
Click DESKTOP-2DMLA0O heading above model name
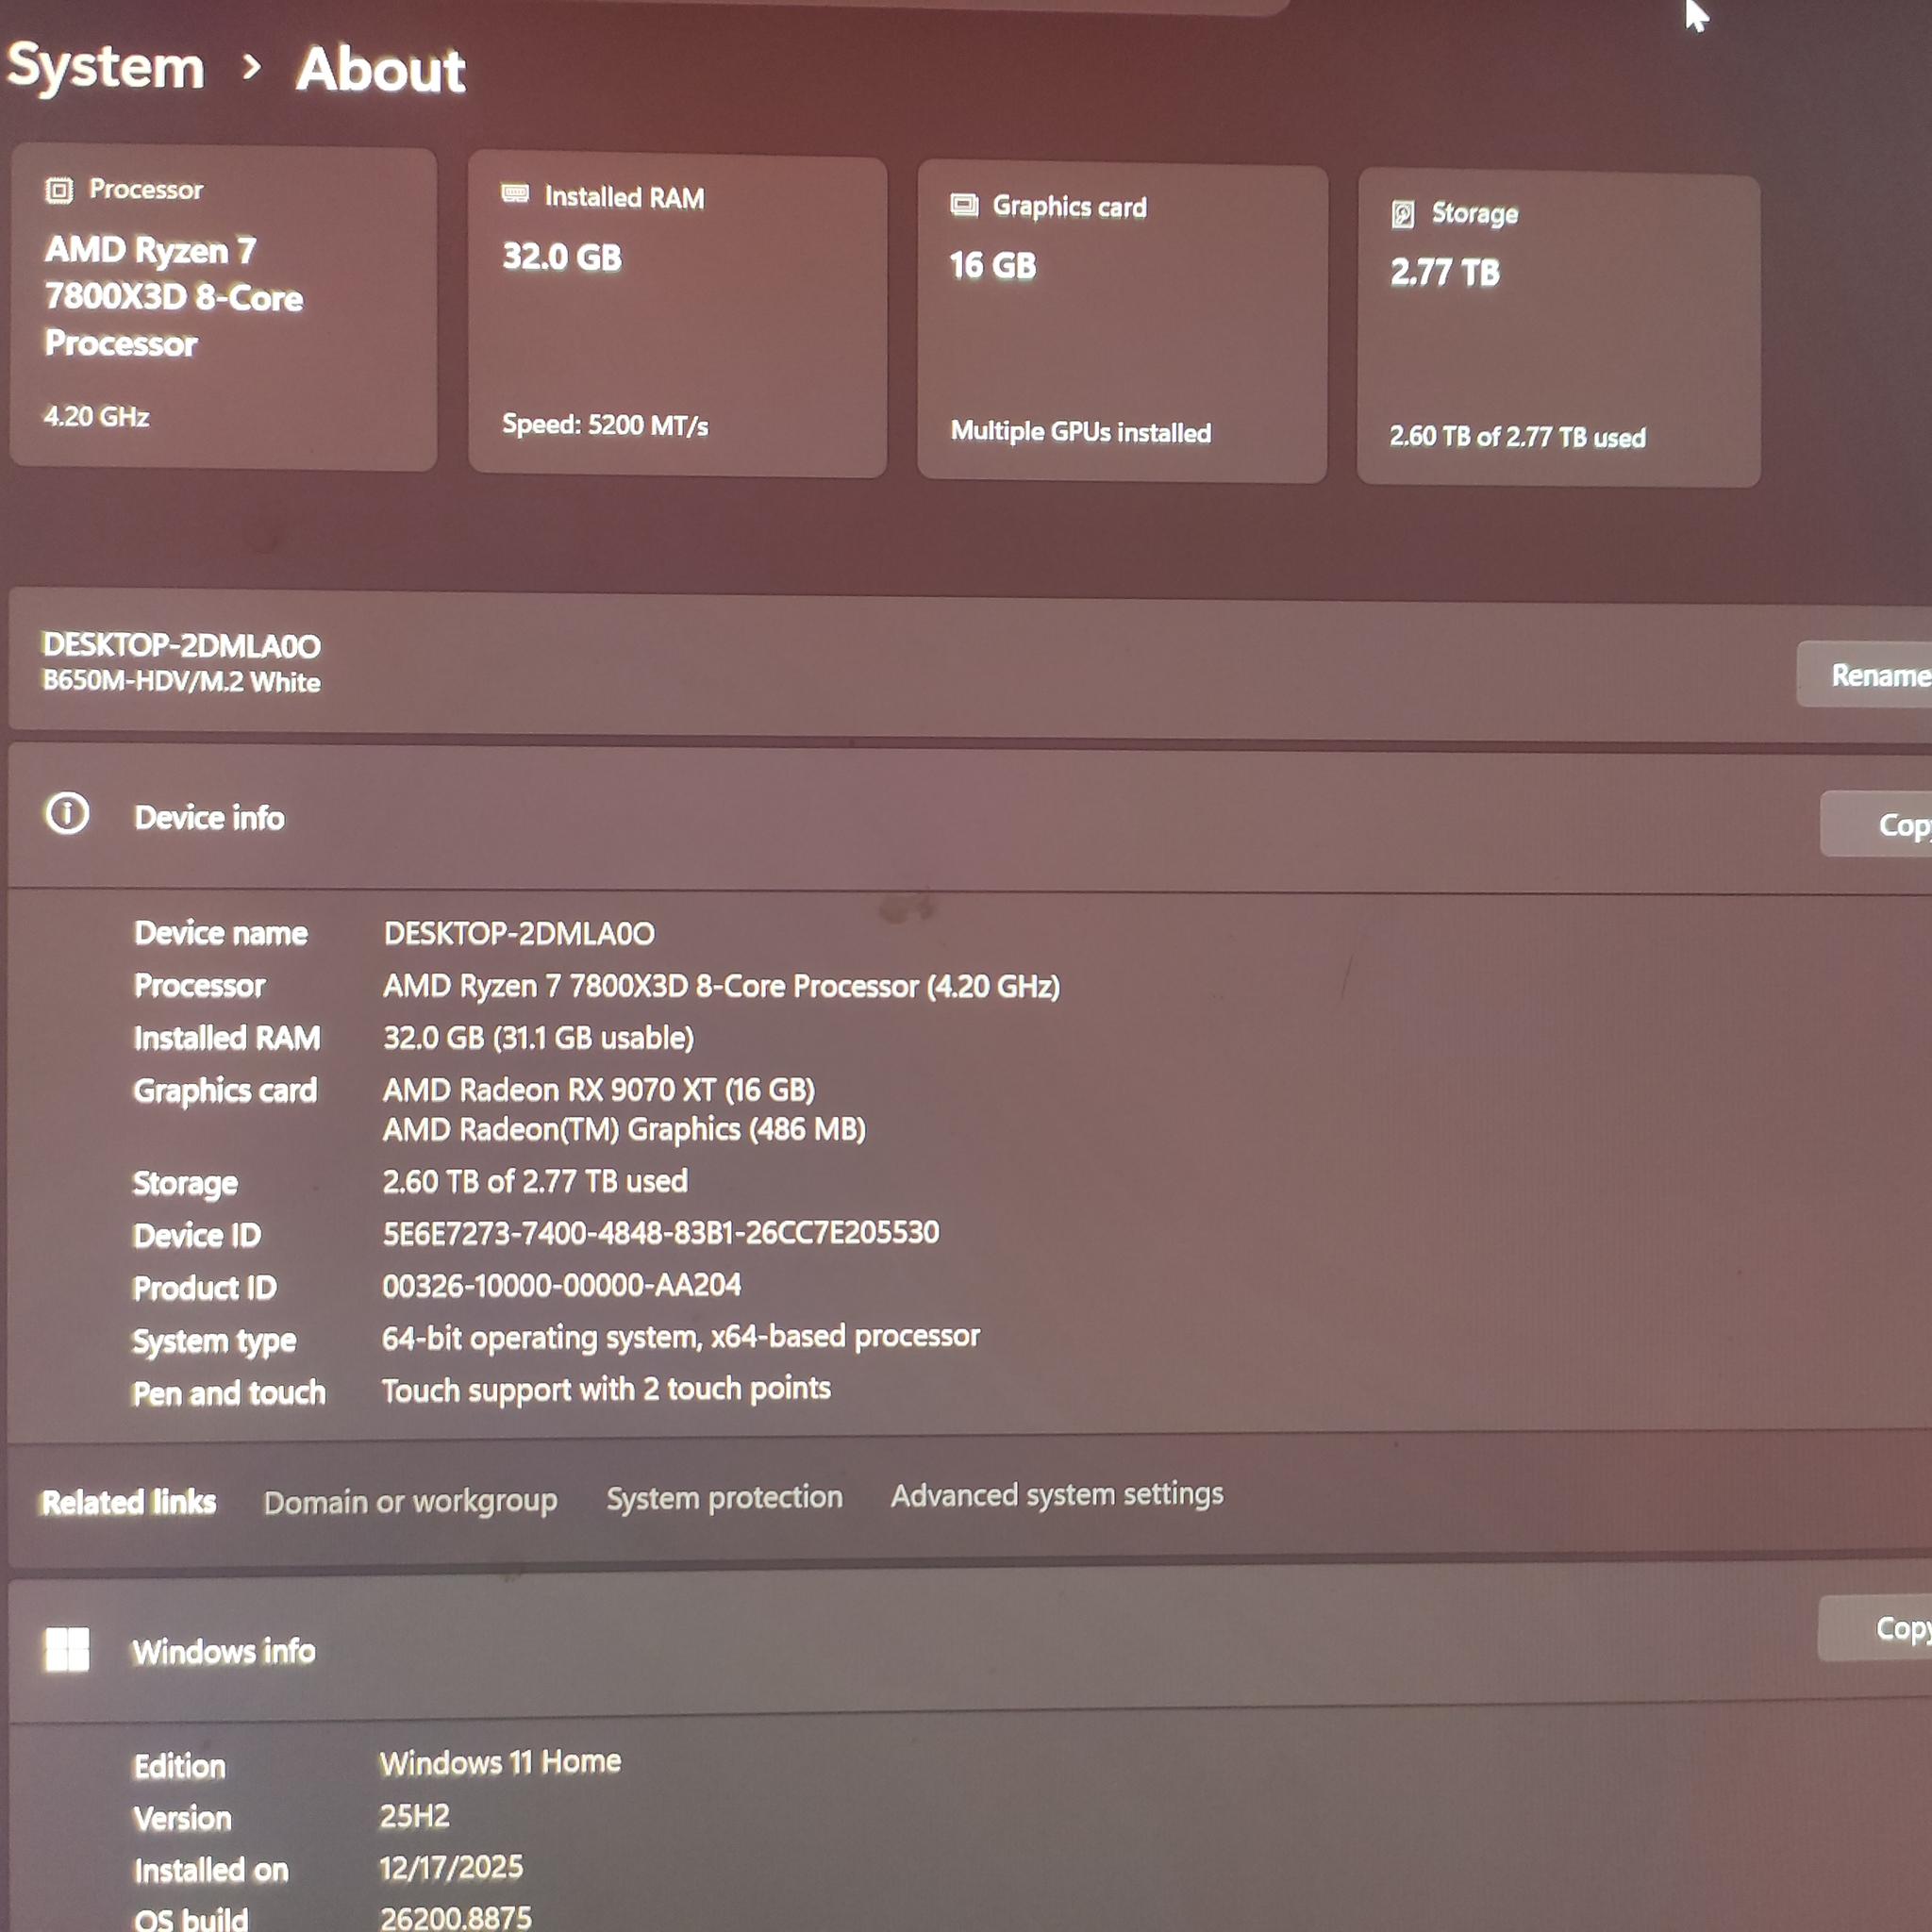click(x=182, y=645)
